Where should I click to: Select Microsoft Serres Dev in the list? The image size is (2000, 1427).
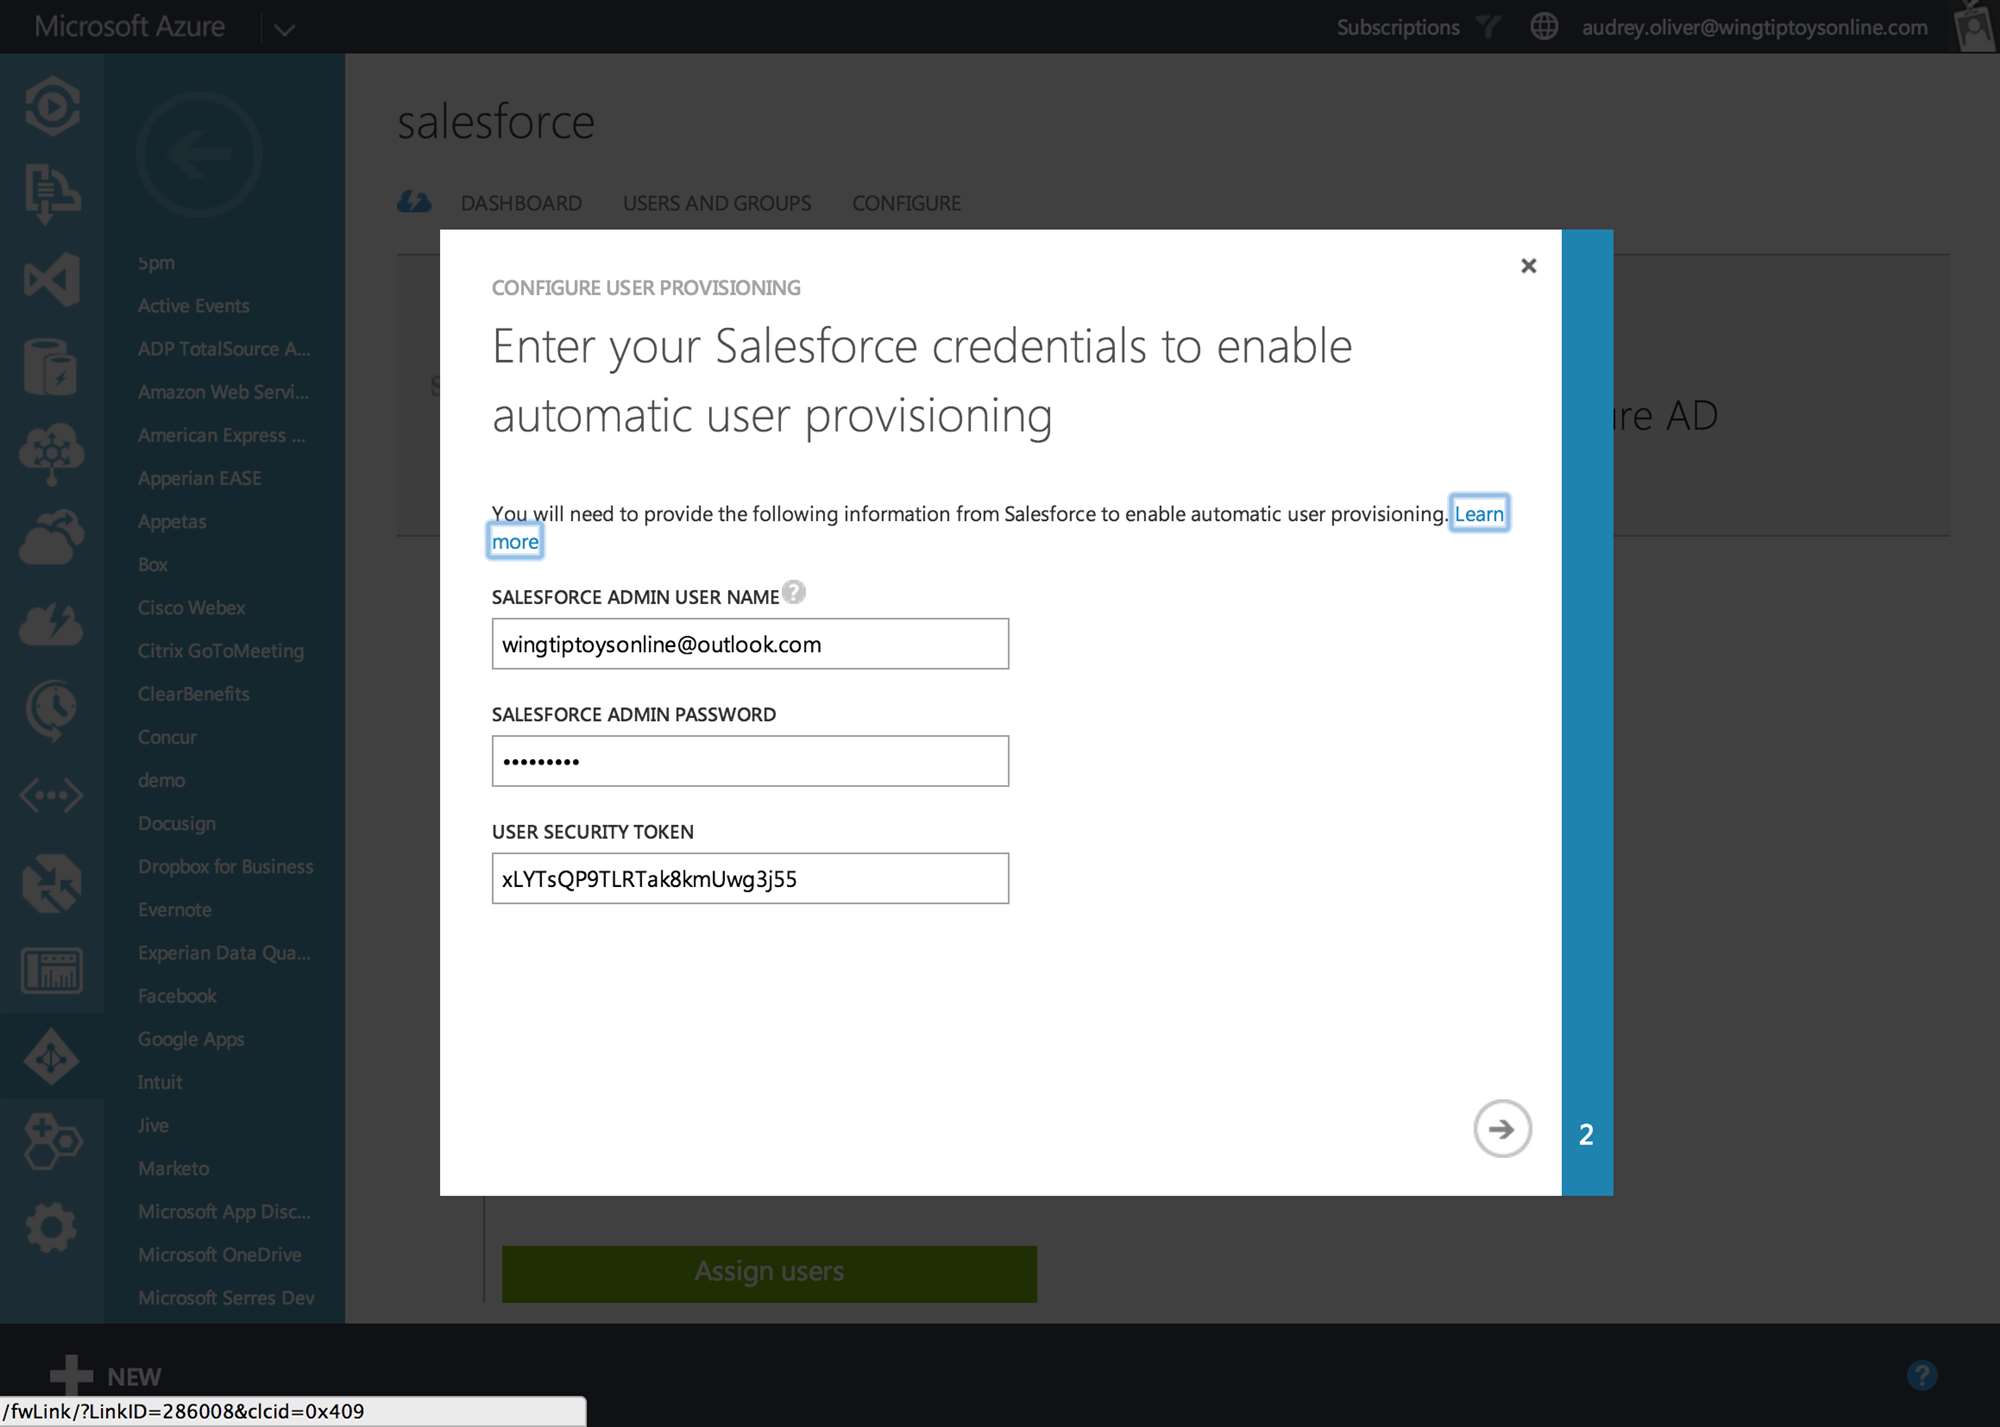click(x=226, y=1297)
